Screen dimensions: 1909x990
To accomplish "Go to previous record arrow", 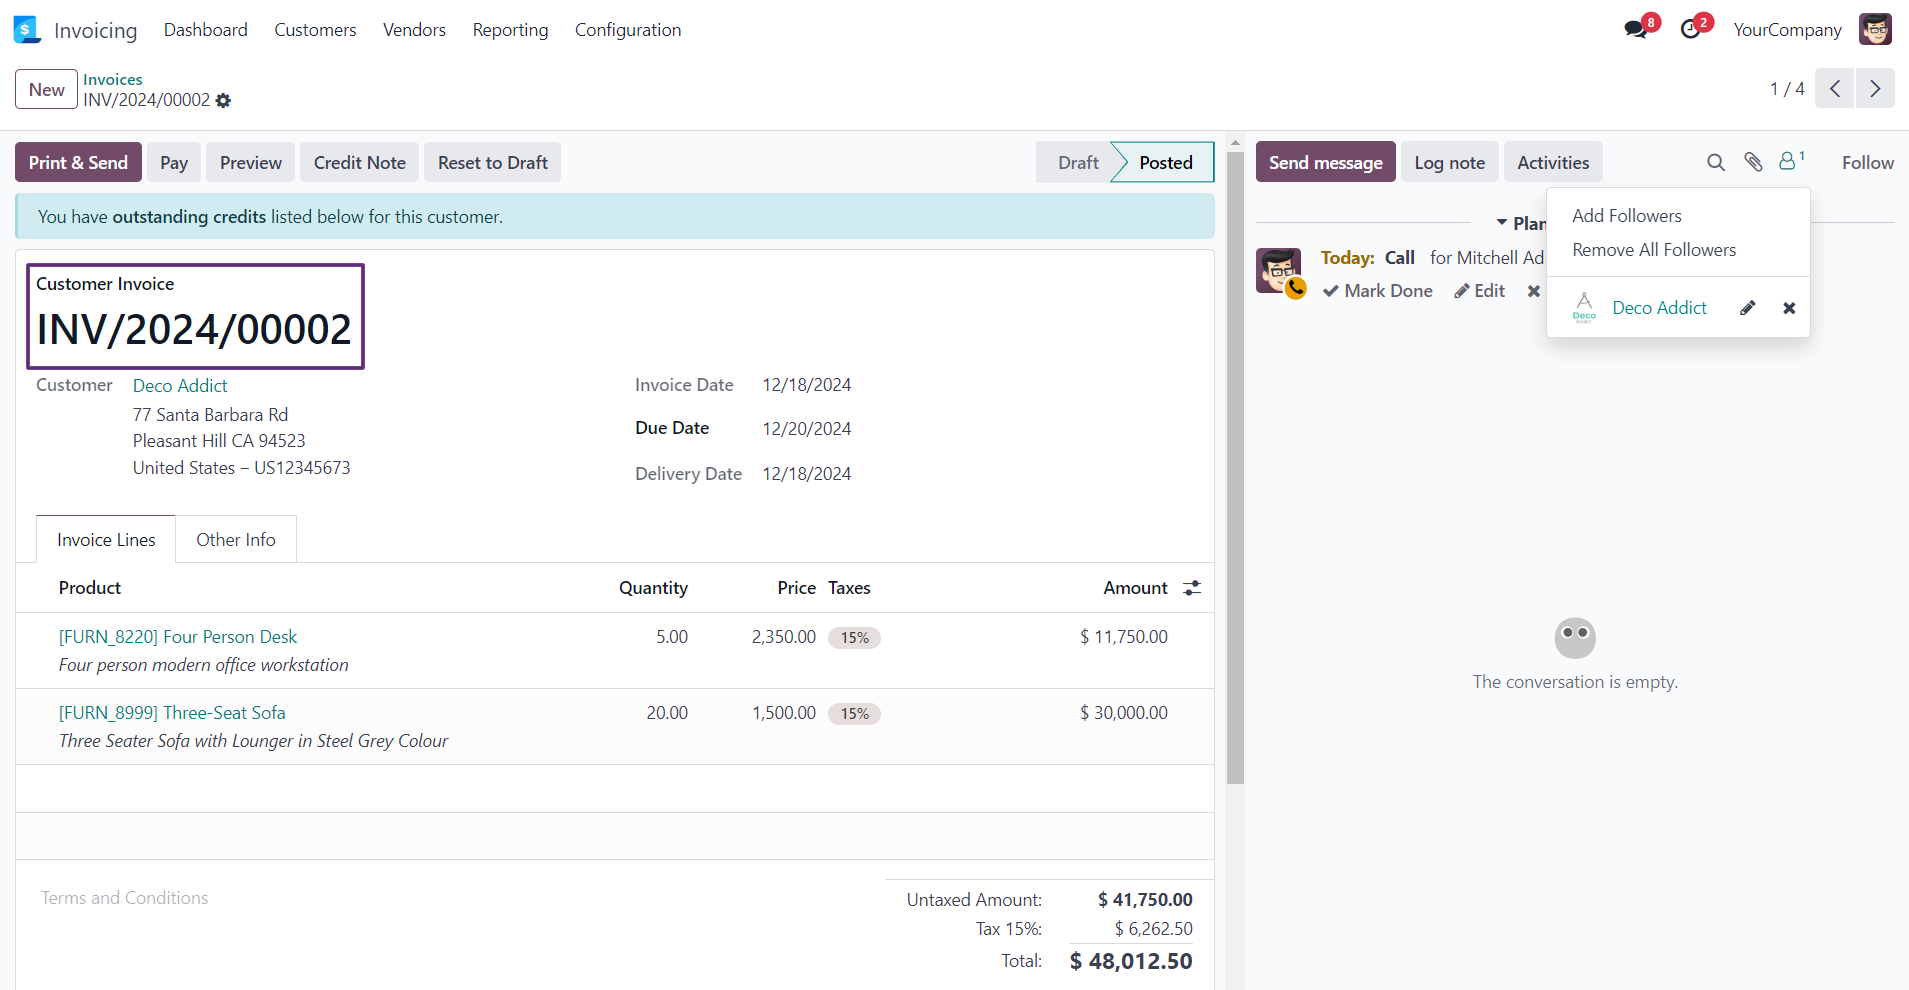I will click(x=1835, y=88).
